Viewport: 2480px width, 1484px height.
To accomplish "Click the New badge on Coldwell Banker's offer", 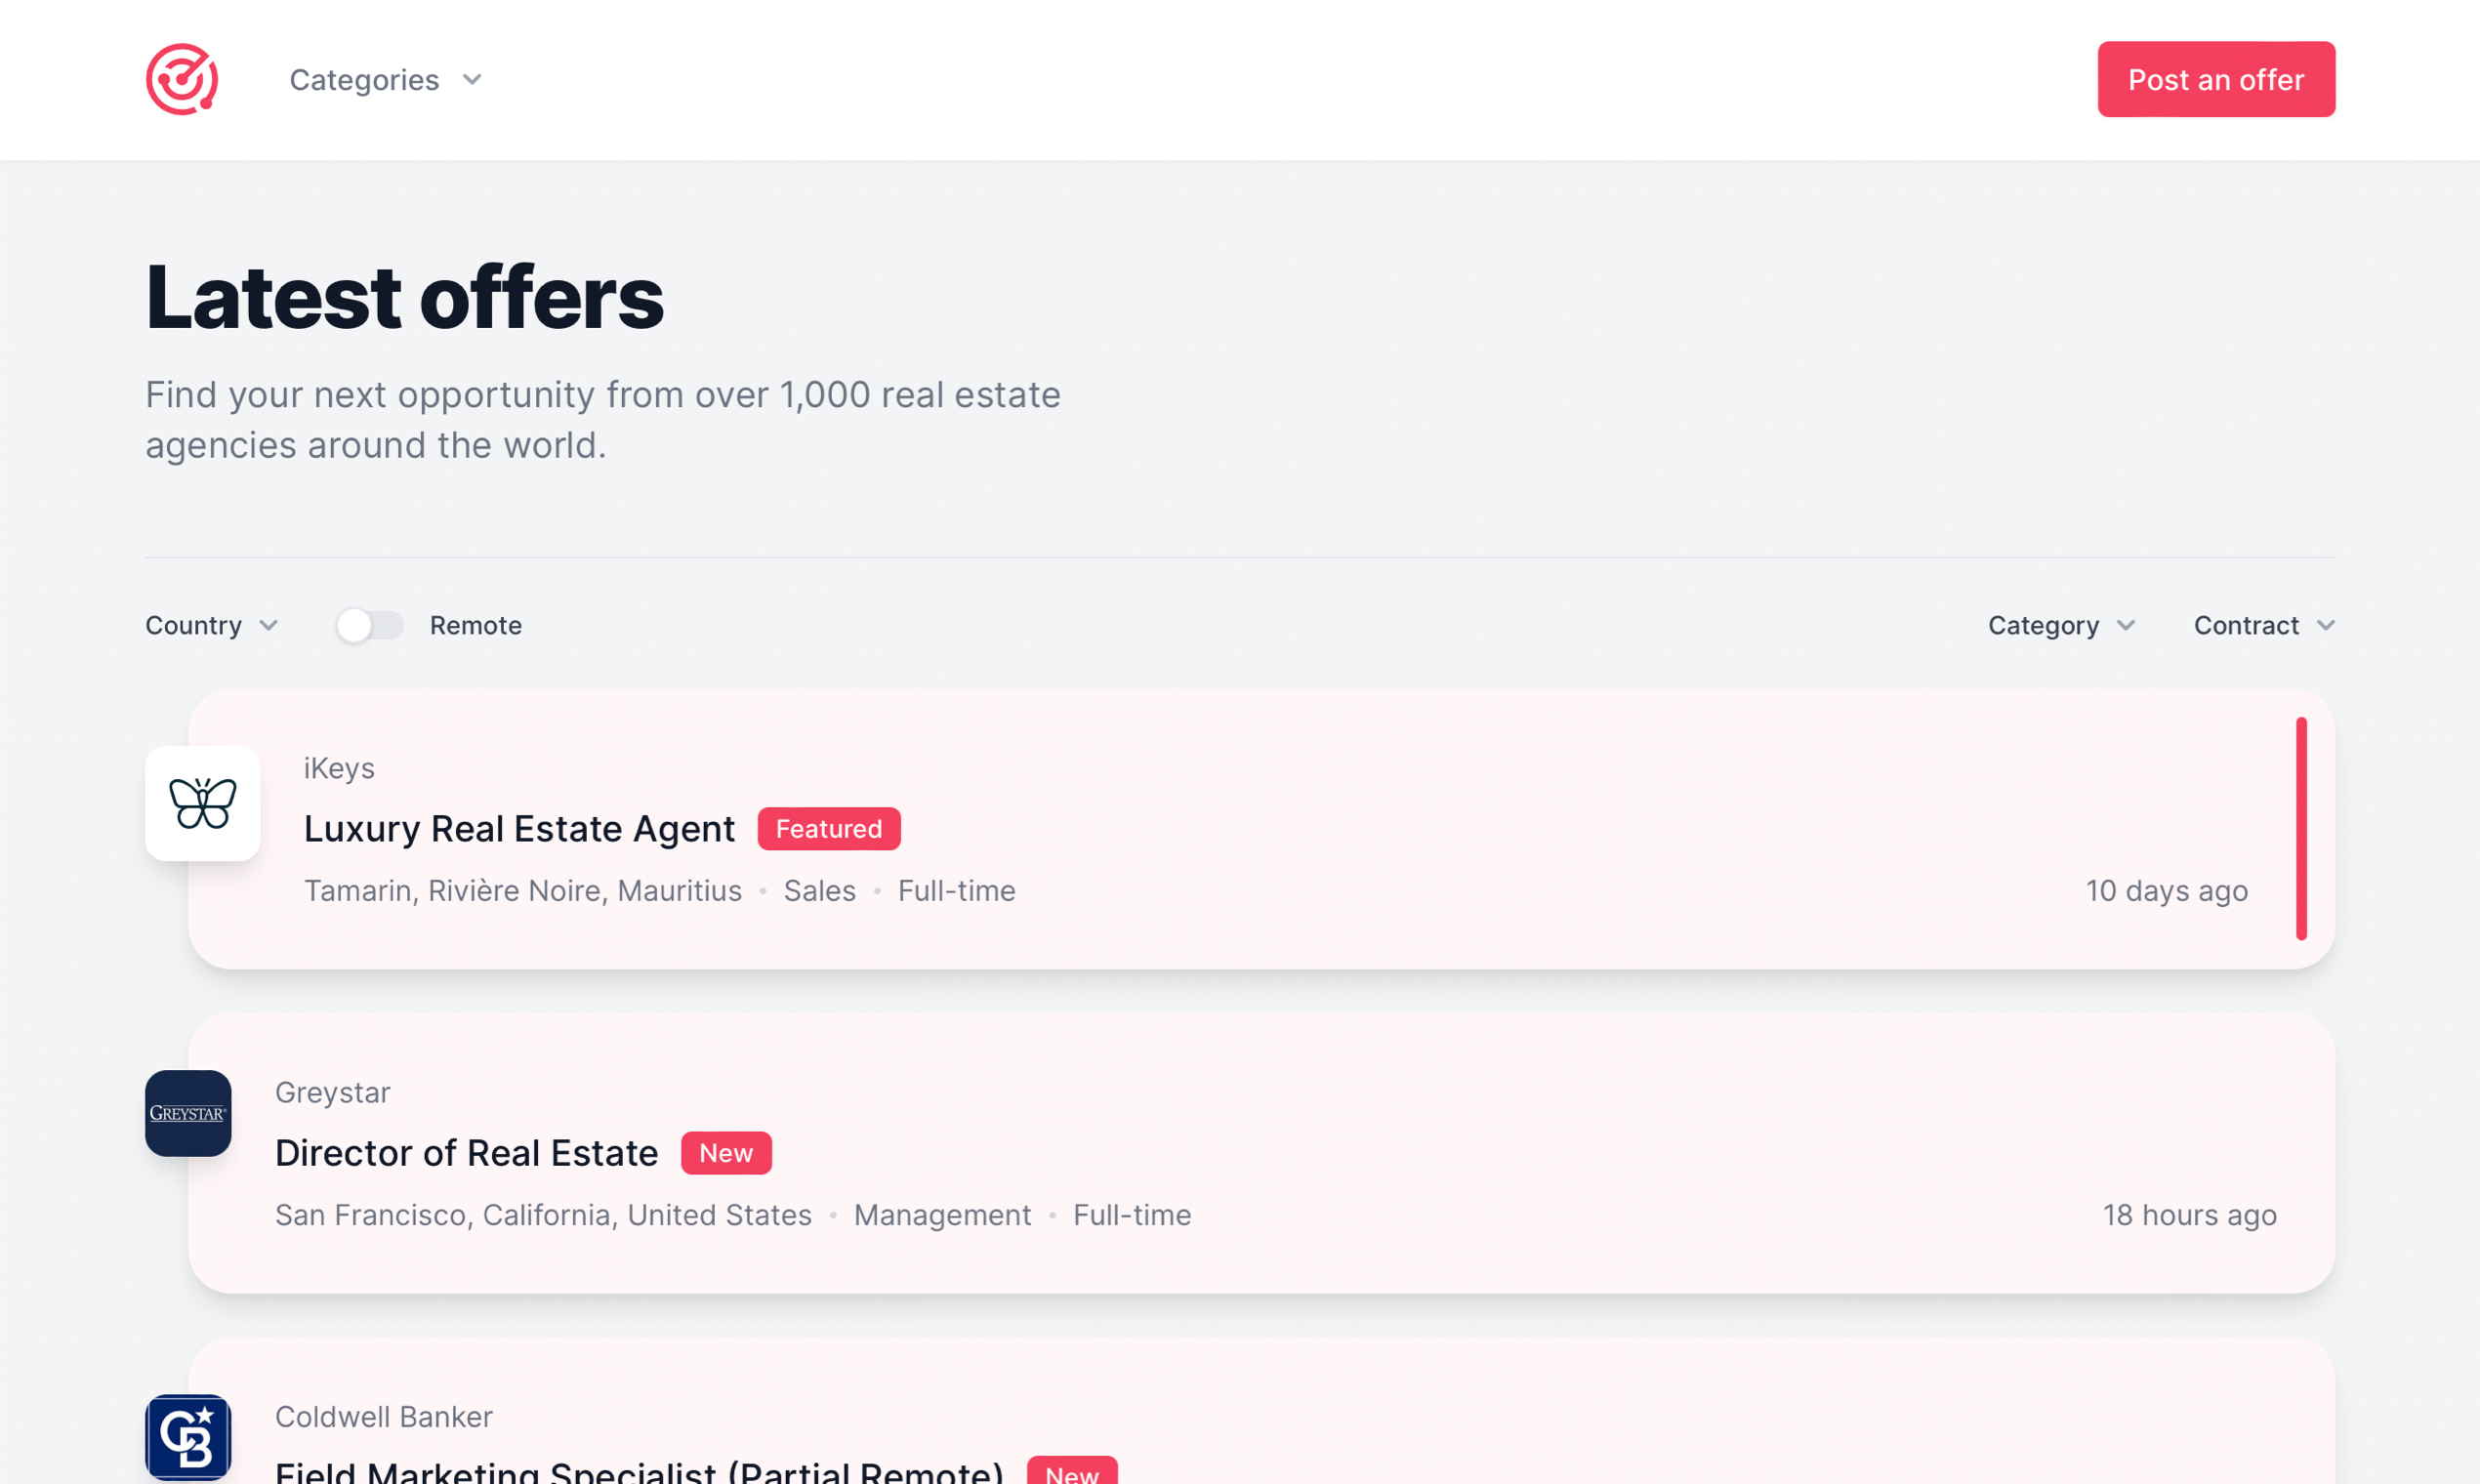I will [x=1071, y=1472].
